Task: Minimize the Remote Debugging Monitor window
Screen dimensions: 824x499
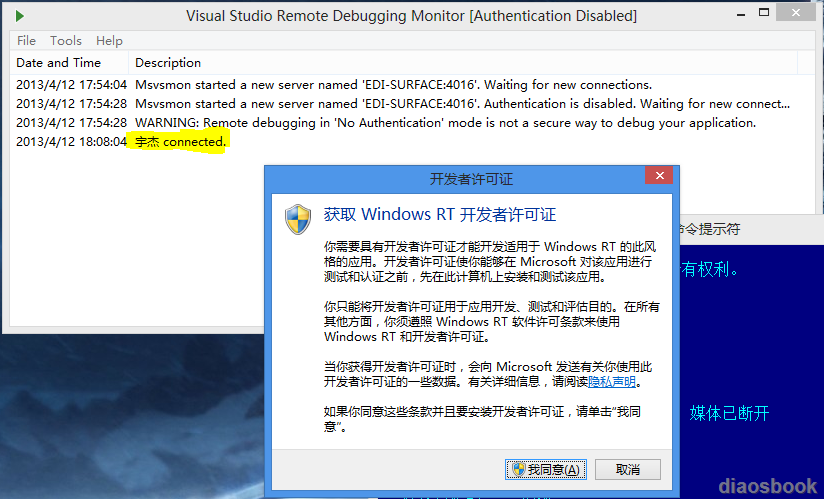Action: click(741, 15)
